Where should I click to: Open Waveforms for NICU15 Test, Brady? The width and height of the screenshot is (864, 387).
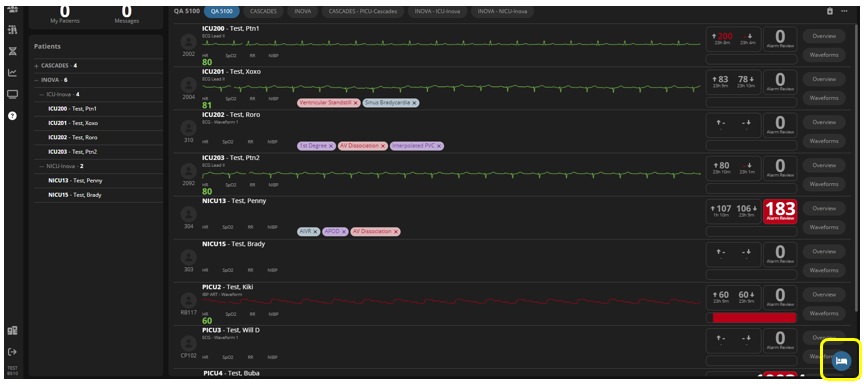click(824, 270)
